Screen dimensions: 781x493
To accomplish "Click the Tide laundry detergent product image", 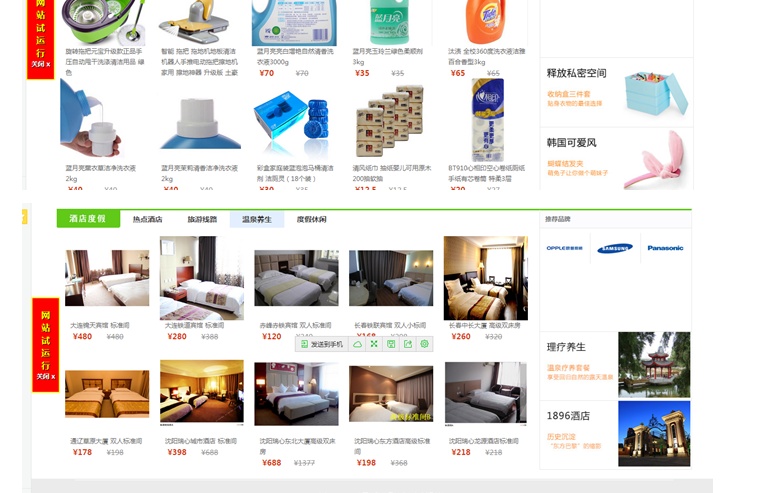I will 485,21.
